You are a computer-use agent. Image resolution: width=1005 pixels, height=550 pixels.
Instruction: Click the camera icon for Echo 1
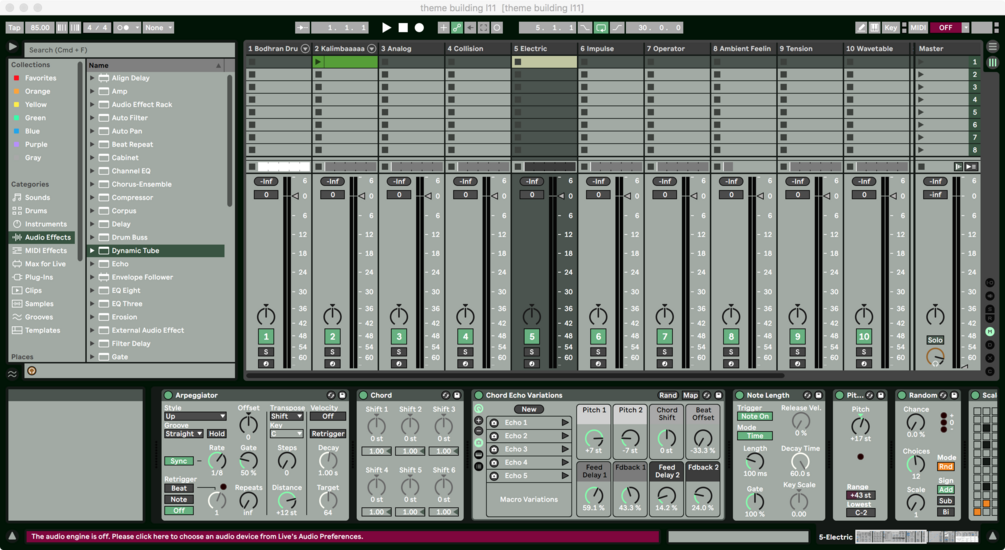click(494, 423)
